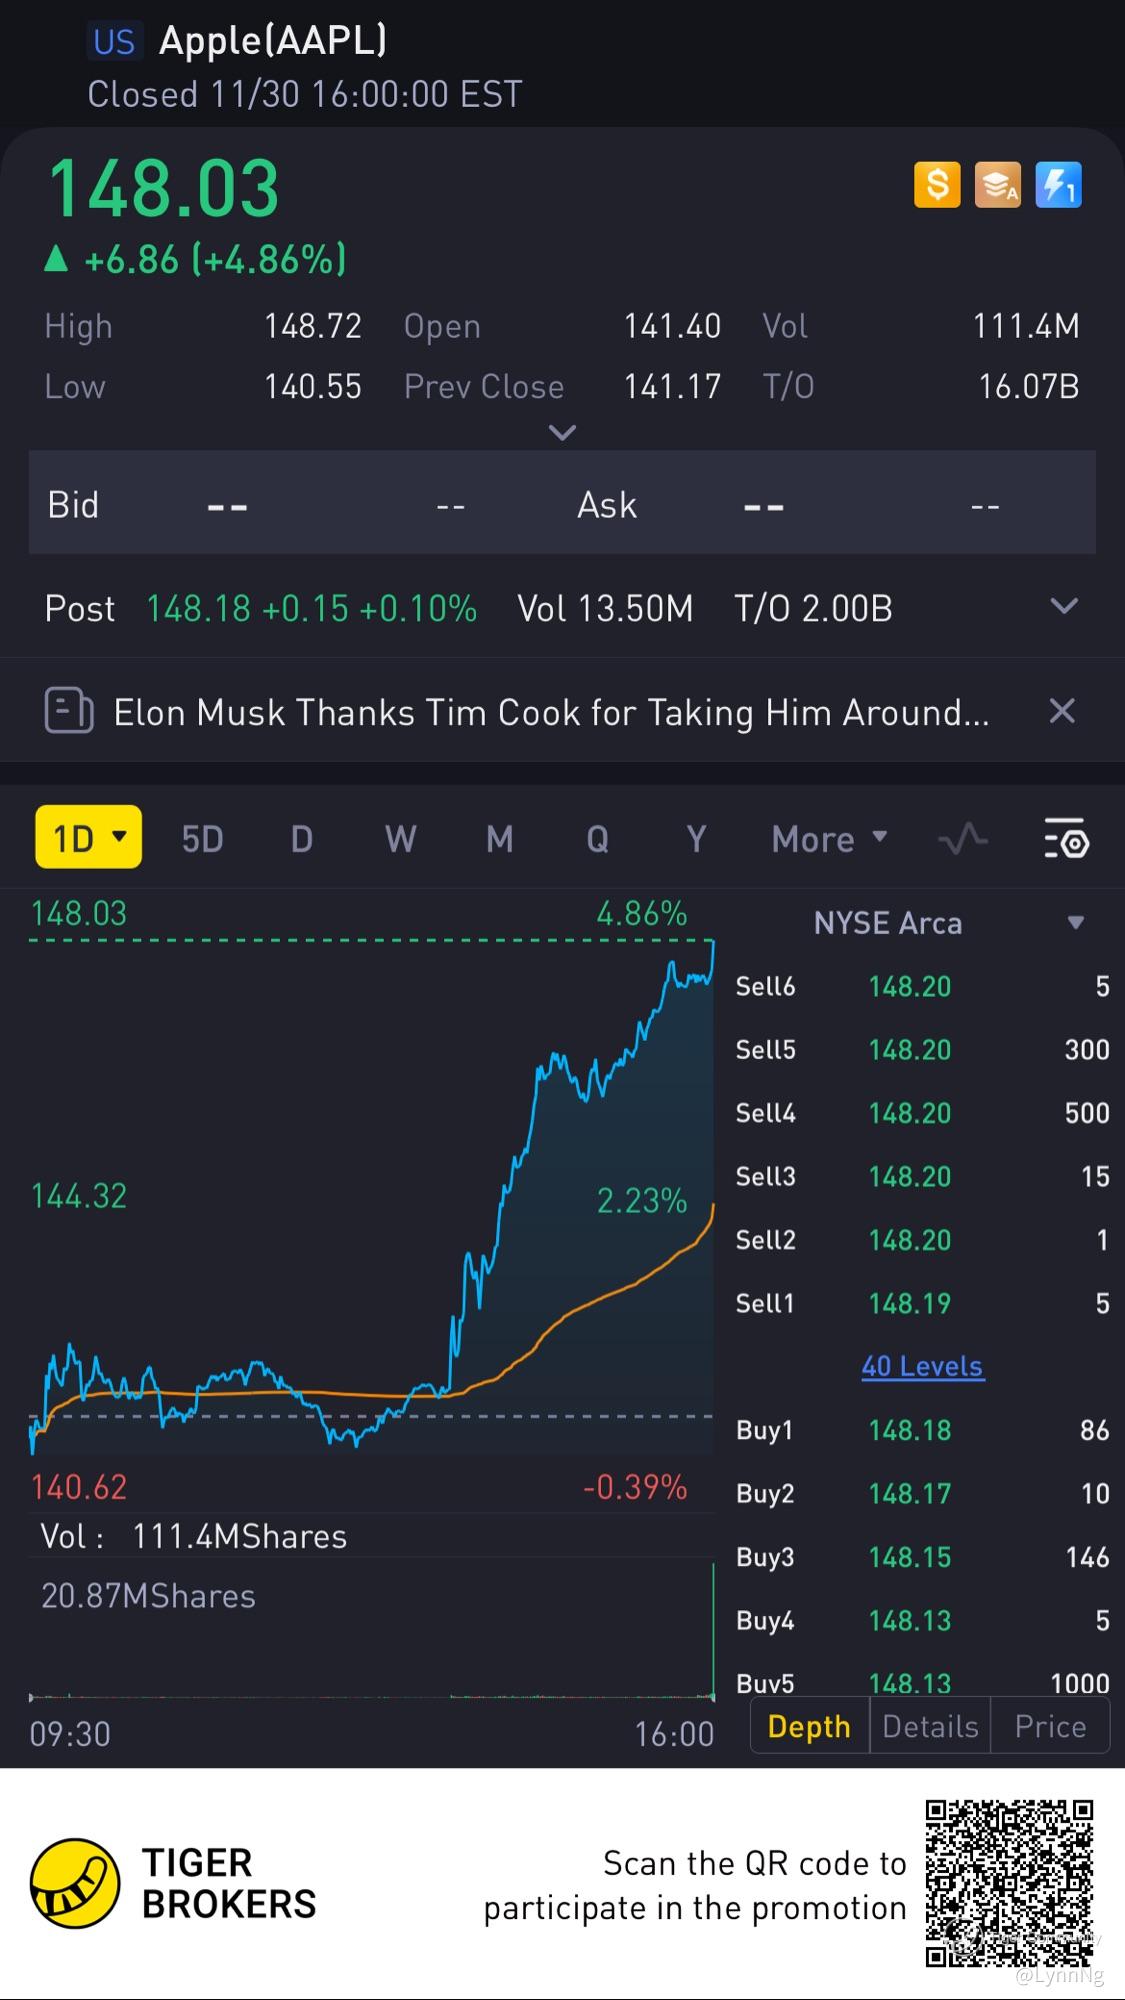The width and height of the screenshot is (1125, 2000).
Task: Tap the Post Vol 13.50M value
Action: click(x=605, y=608)
